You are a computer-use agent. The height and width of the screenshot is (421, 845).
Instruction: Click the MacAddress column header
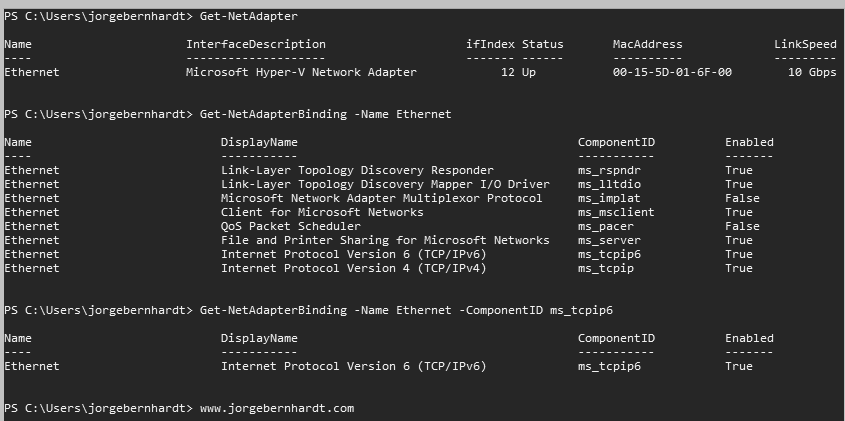tap(647, 44)
